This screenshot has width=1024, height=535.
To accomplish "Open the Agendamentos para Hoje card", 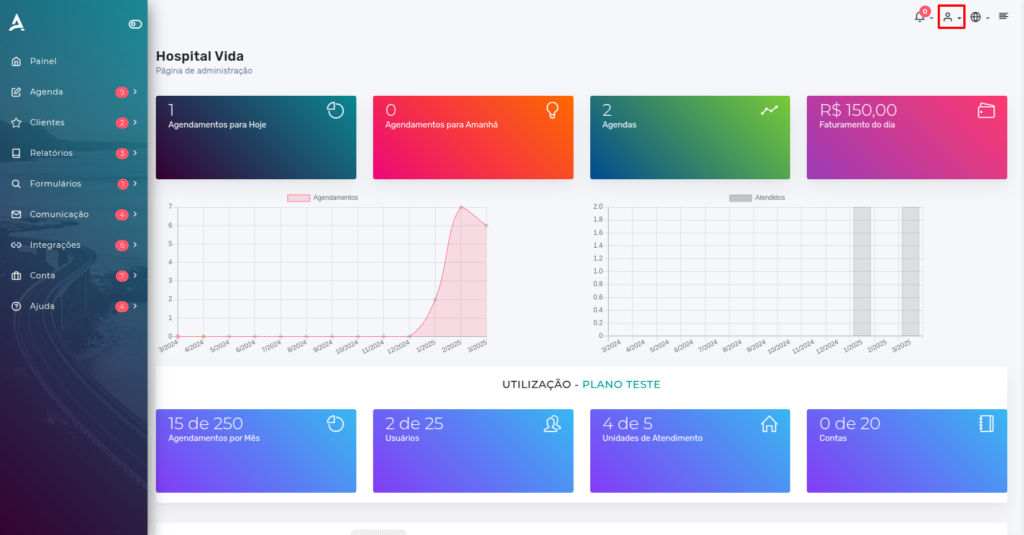I will [x=256, y=137].
